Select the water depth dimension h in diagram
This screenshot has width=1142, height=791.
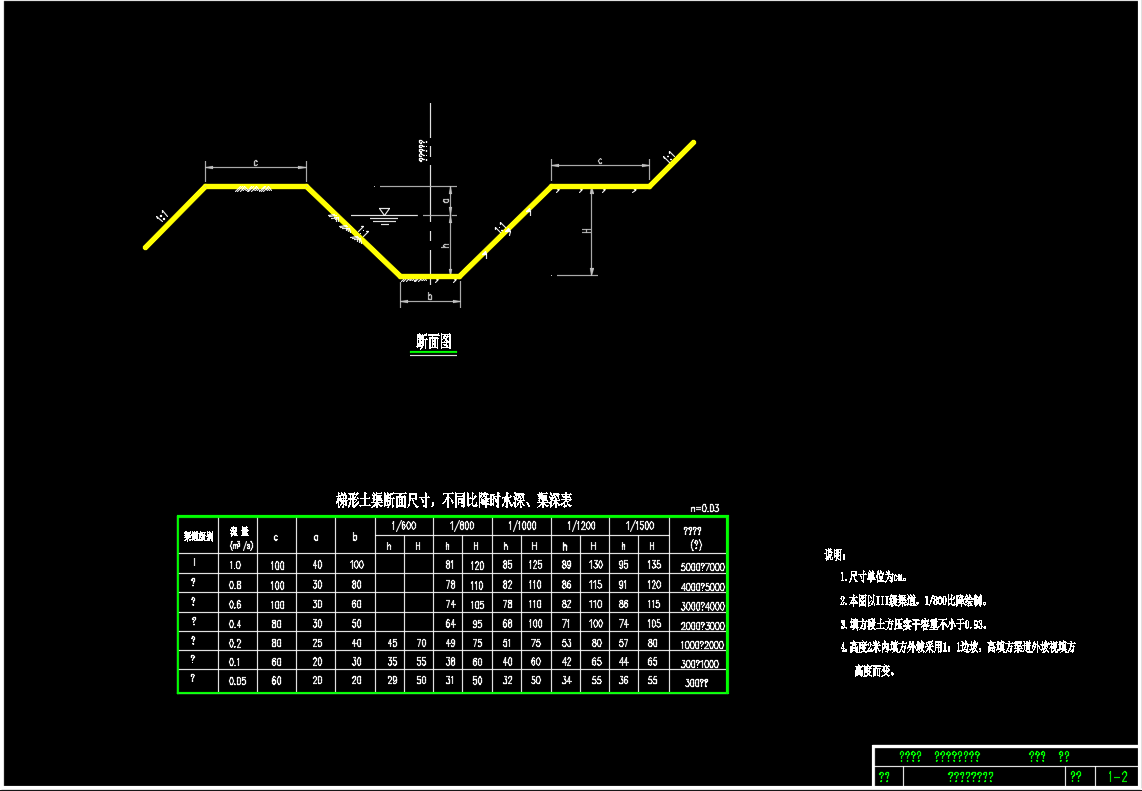(446, 245)
